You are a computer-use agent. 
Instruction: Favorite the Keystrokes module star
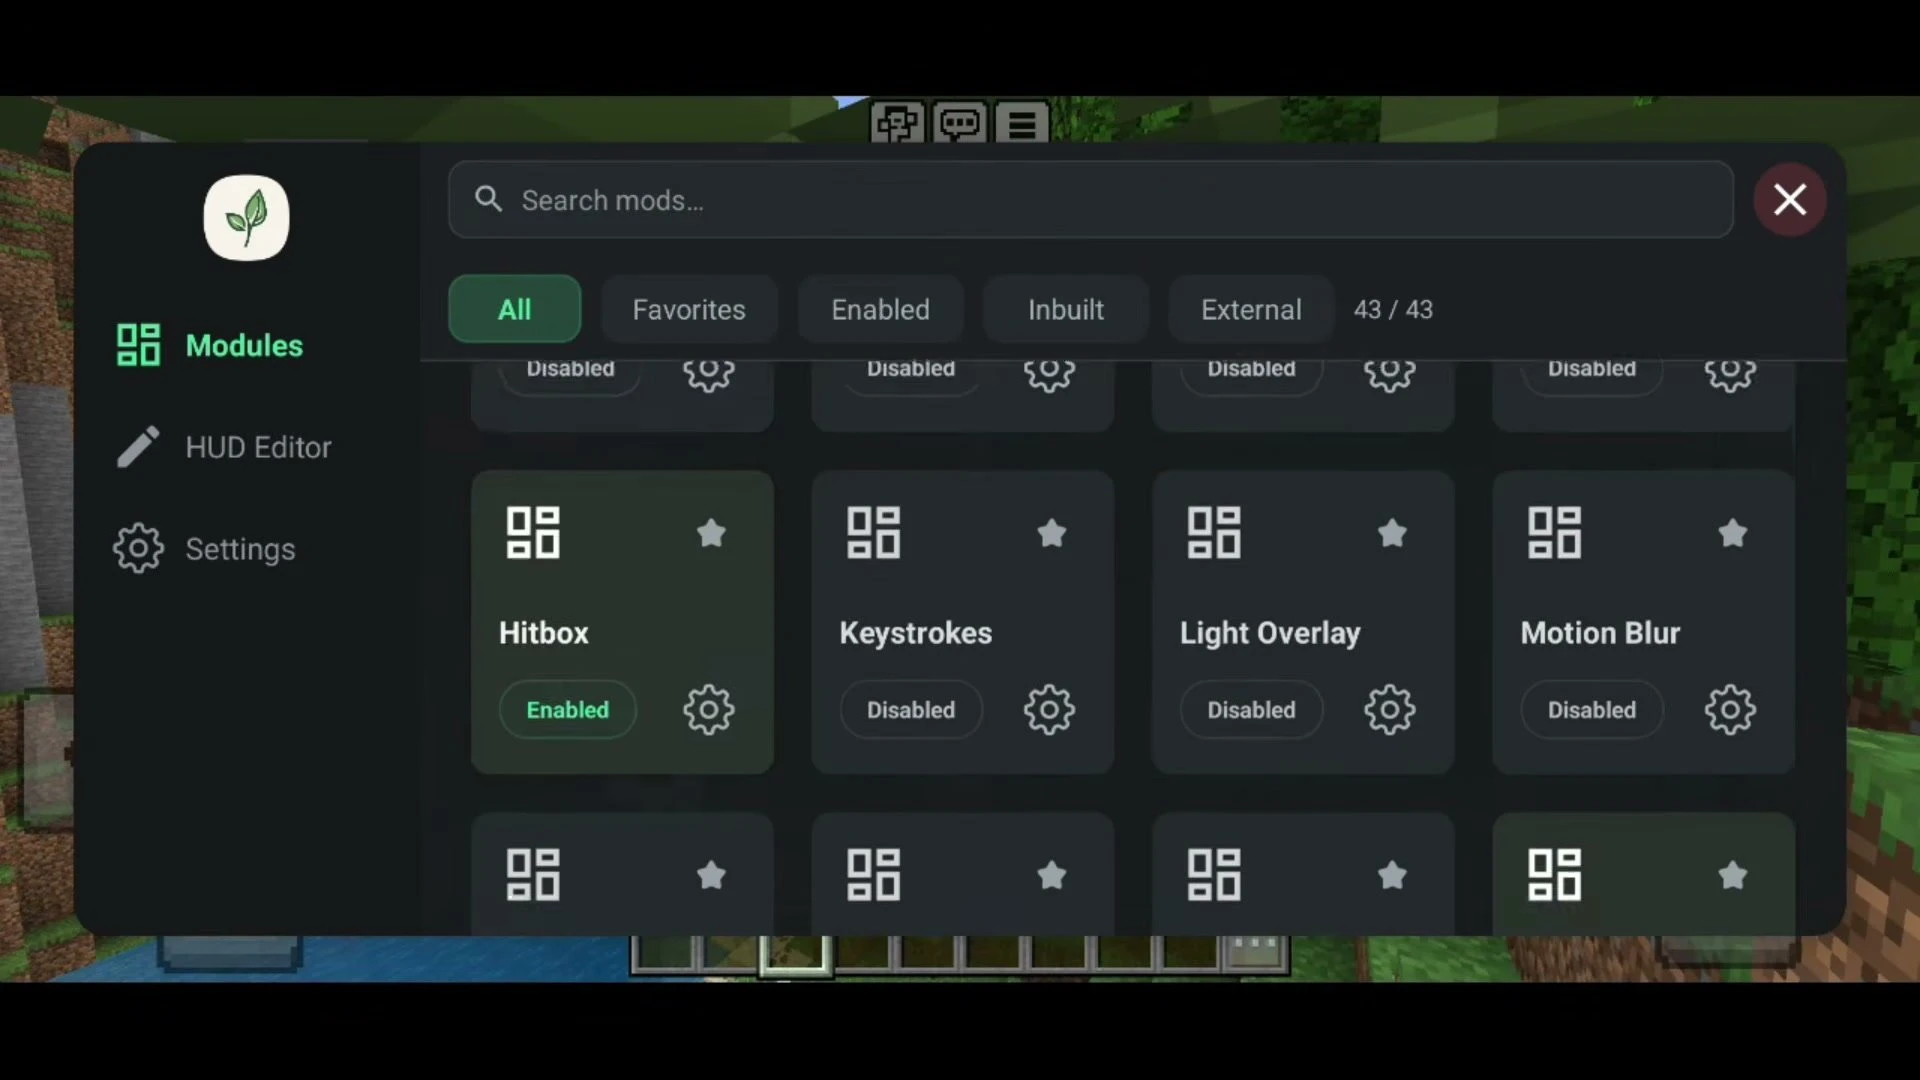(x=1052, y=533)
